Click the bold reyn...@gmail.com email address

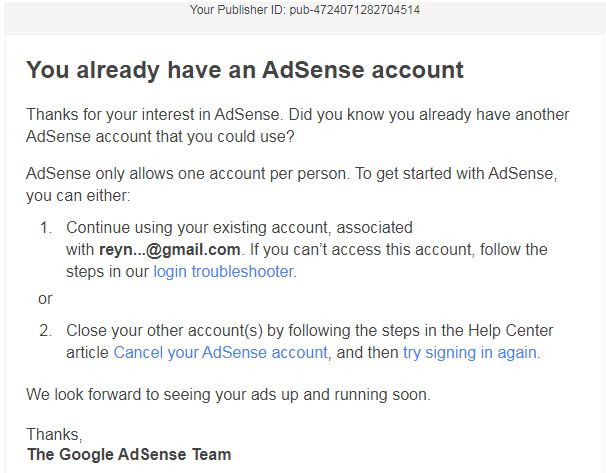[170, 249]
